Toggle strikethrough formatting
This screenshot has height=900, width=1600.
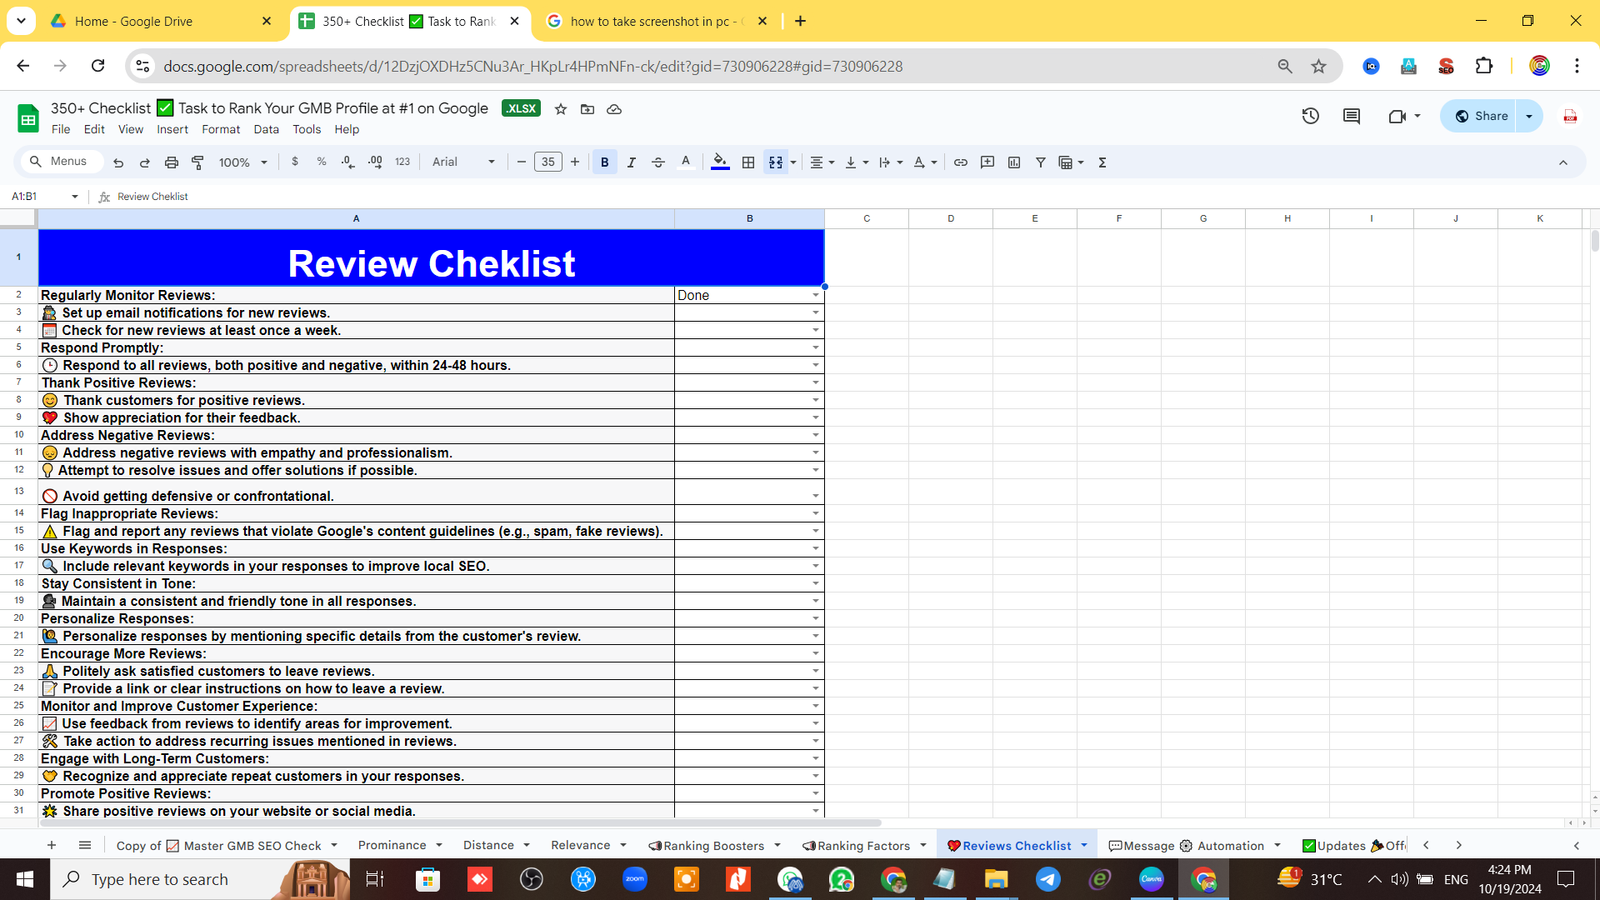click(658, 162)
